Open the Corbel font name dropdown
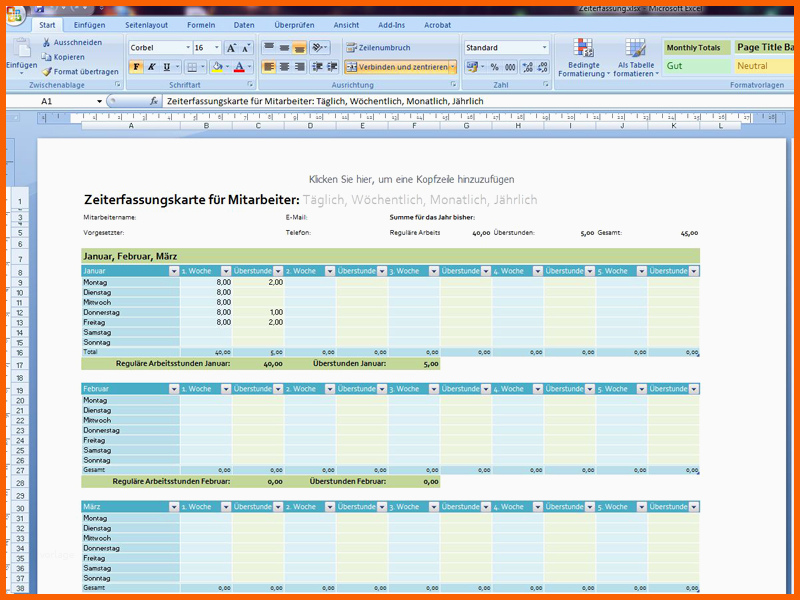The image size is (800, 600). tap(188, 48)
